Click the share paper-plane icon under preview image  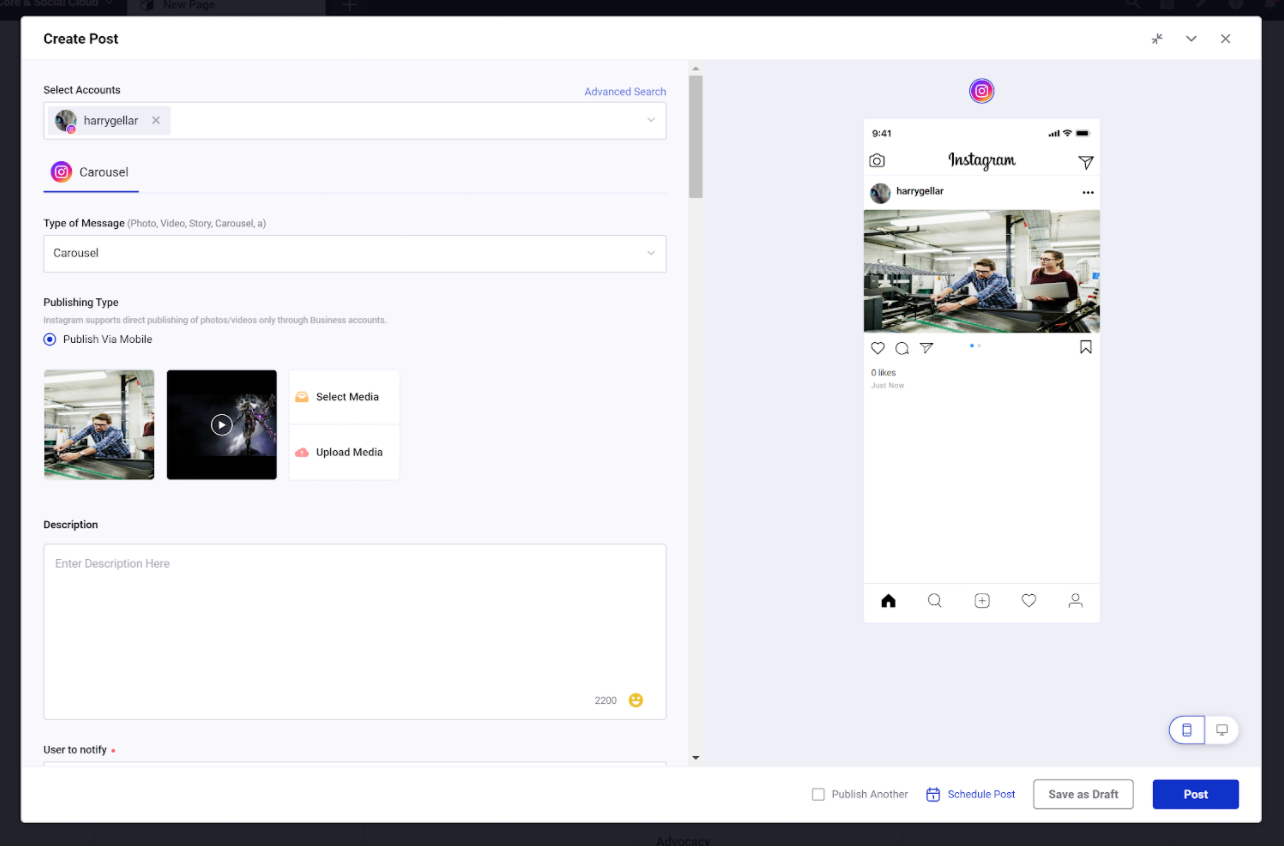(927, 348)
